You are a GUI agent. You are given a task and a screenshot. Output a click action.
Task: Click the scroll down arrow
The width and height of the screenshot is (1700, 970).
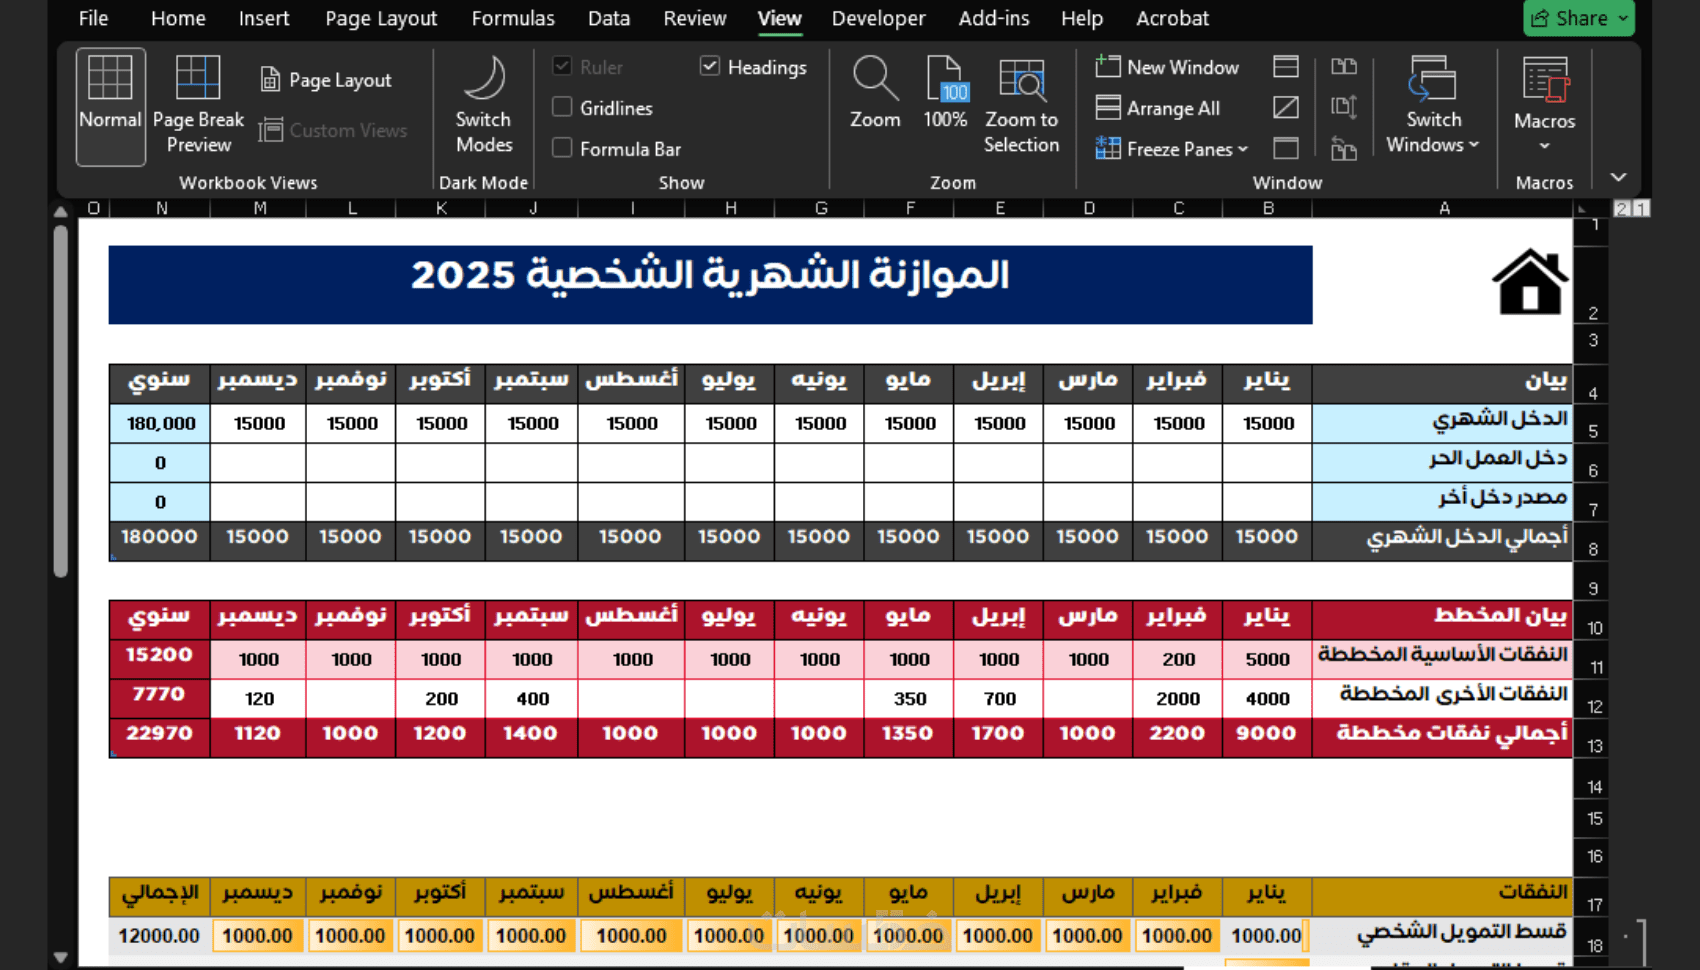60,957
